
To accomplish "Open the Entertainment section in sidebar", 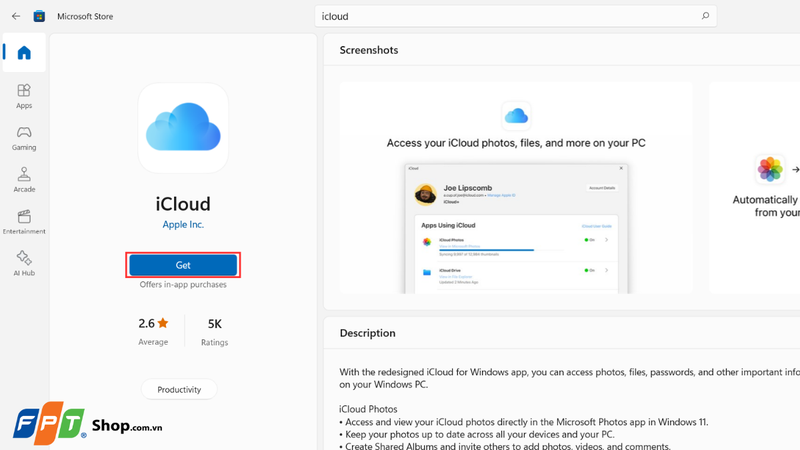I will pos(24,221).
